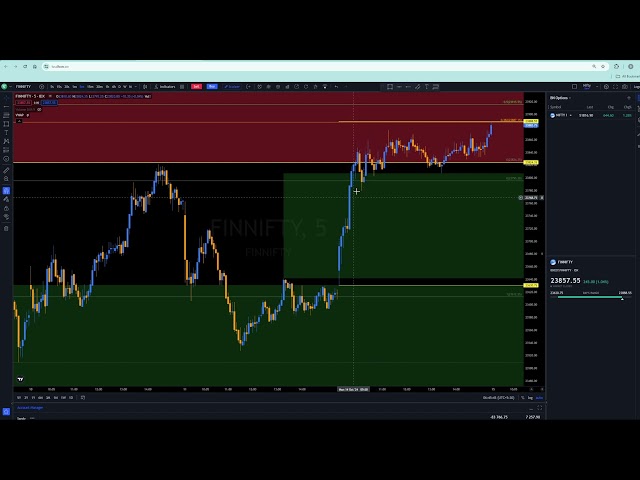Open the Scalper button

pyautogui.click(x=232, y=87)
